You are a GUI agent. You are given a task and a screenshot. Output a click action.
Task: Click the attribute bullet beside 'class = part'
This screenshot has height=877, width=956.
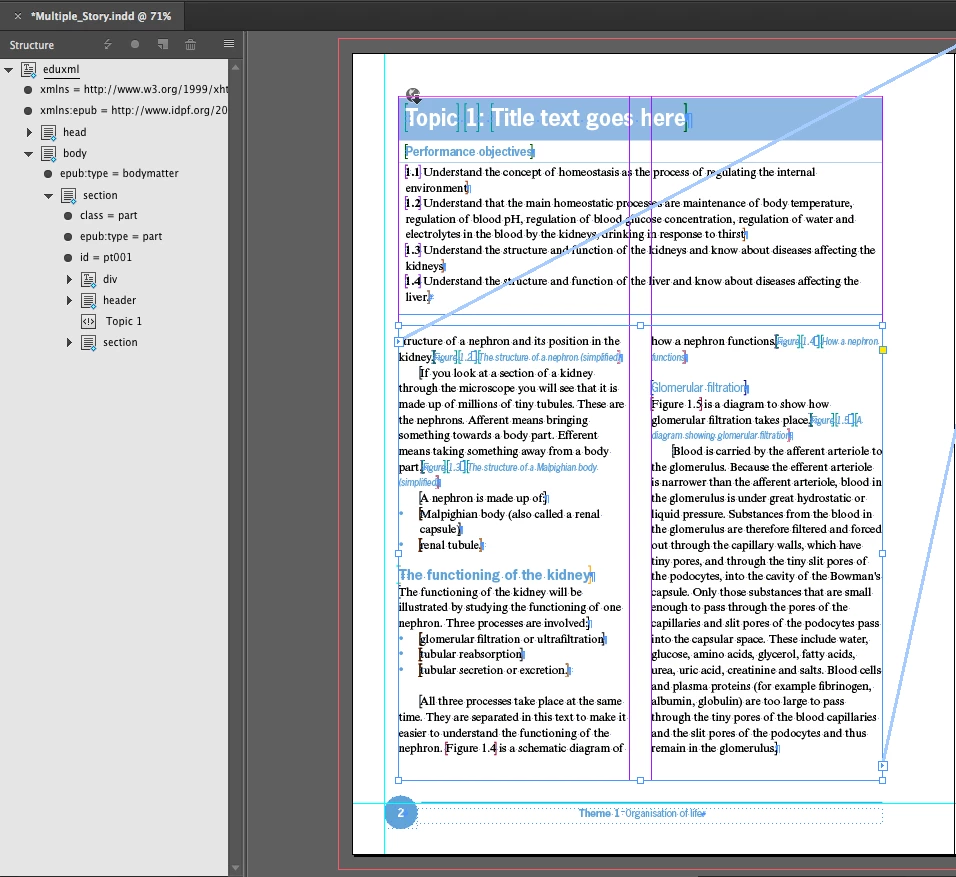(68, 216)
